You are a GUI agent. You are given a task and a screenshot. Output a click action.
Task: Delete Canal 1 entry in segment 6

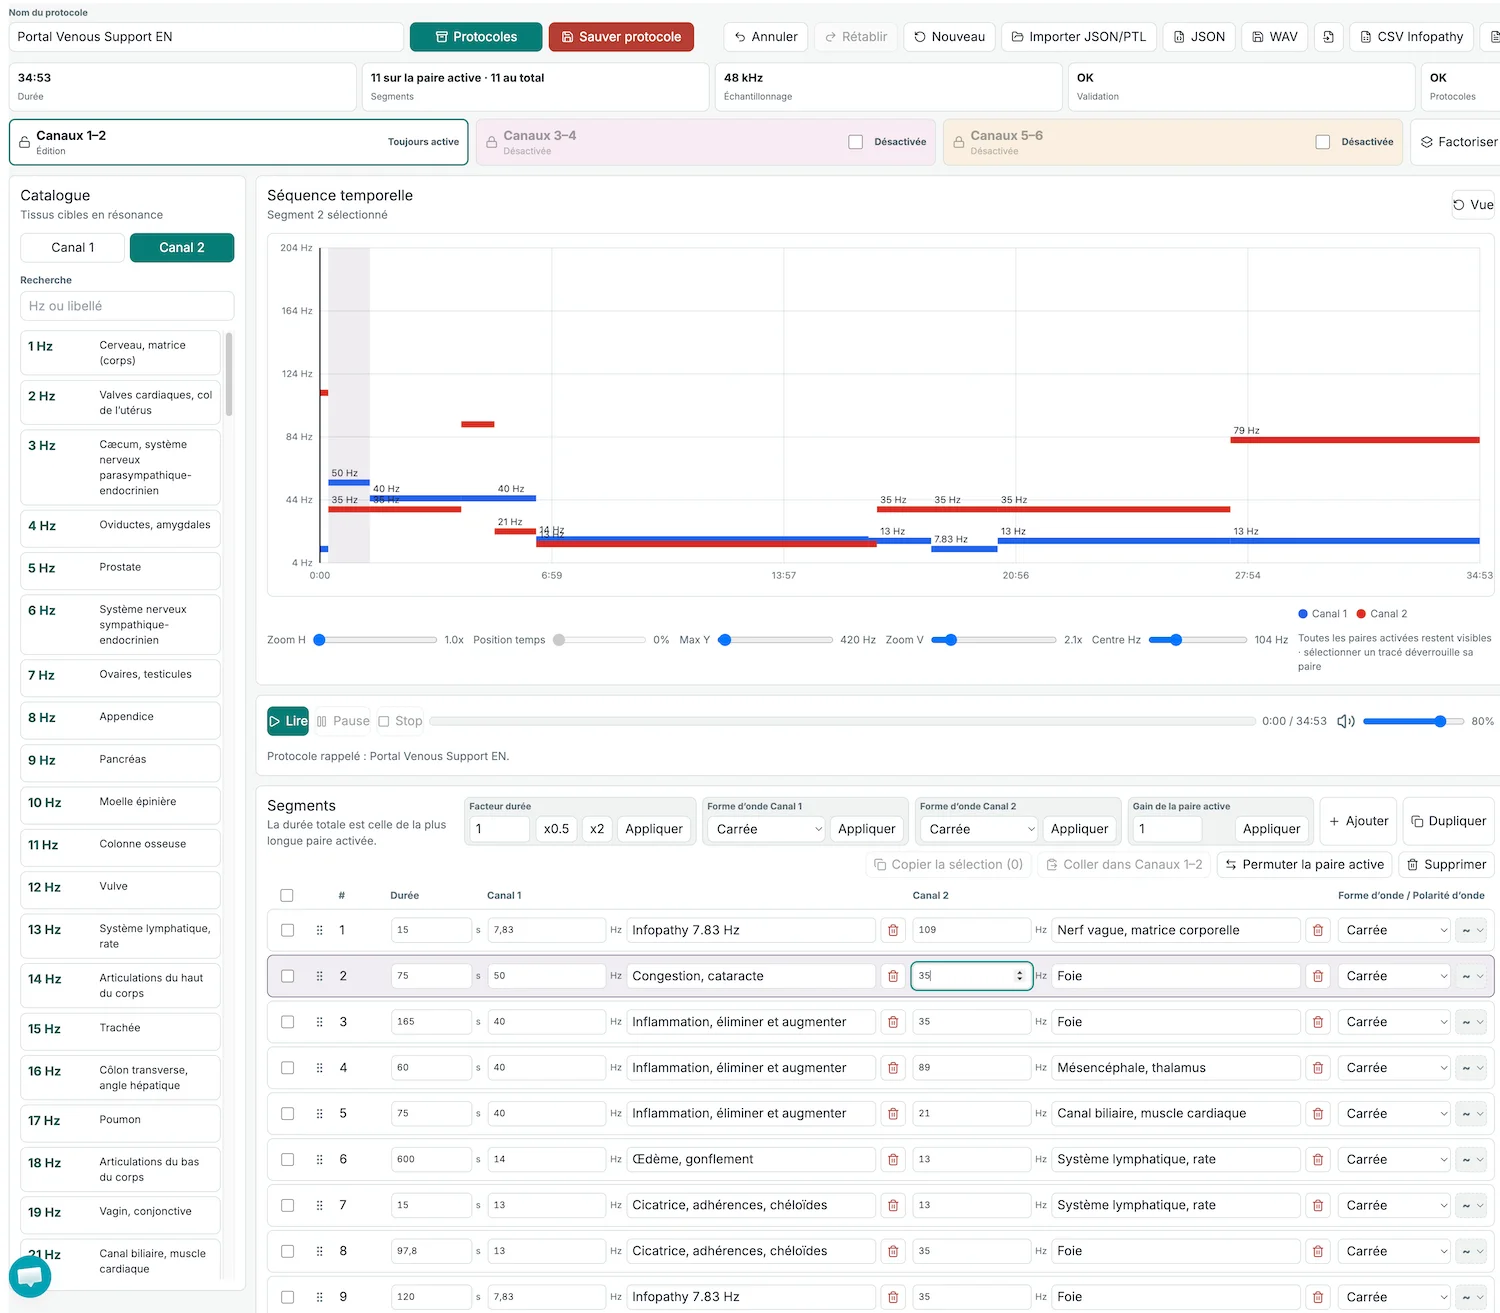(x=893, y=1159)
